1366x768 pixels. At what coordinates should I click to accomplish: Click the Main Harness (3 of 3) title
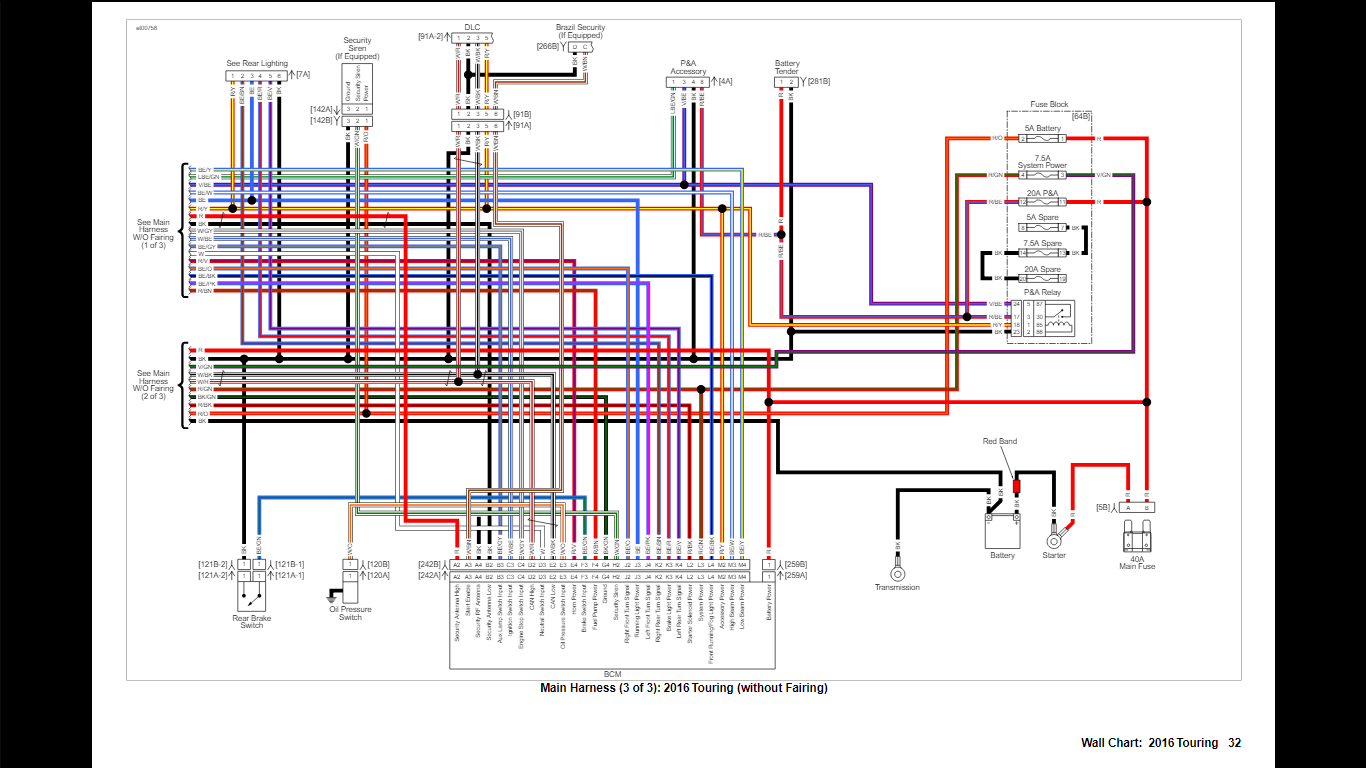point(683,688)
